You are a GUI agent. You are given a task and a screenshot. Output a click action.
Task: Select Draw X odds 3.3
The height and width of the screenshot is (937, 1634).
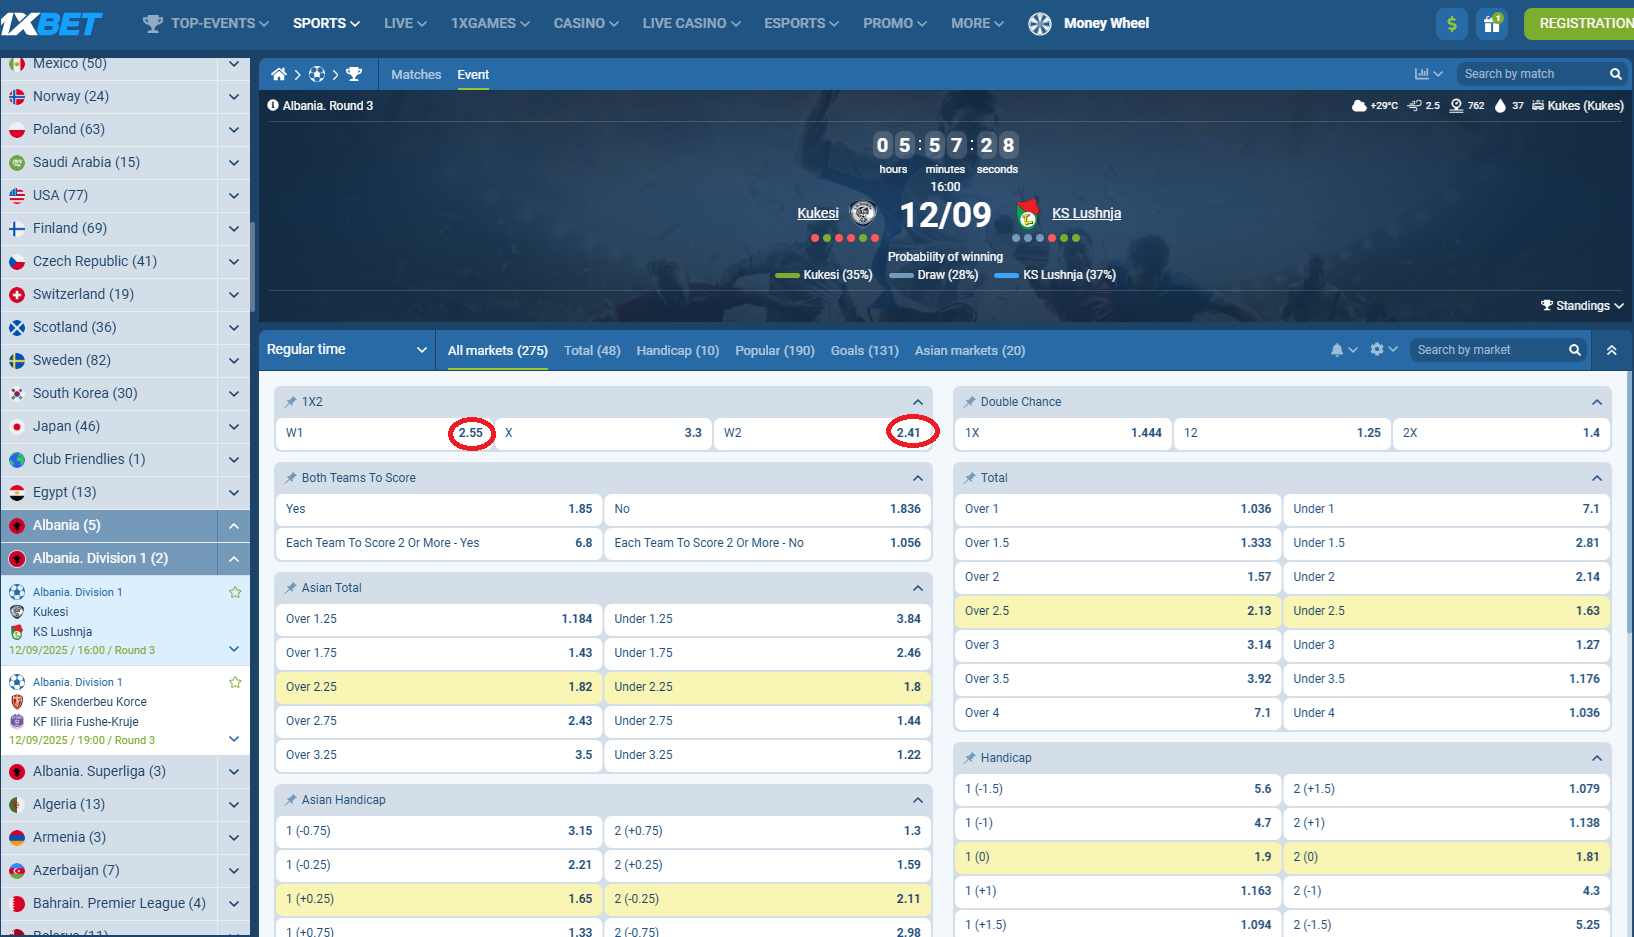(603, 433)
